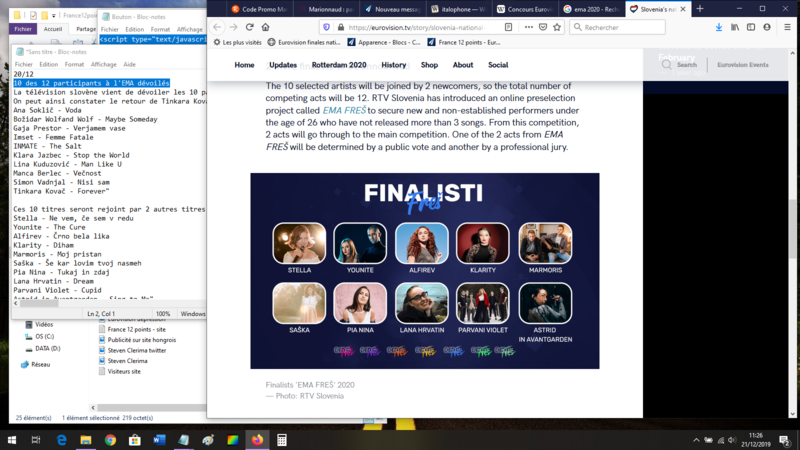Click the Rechercher search box
Viewport: 800px width, 450px height.
(617, 27)
